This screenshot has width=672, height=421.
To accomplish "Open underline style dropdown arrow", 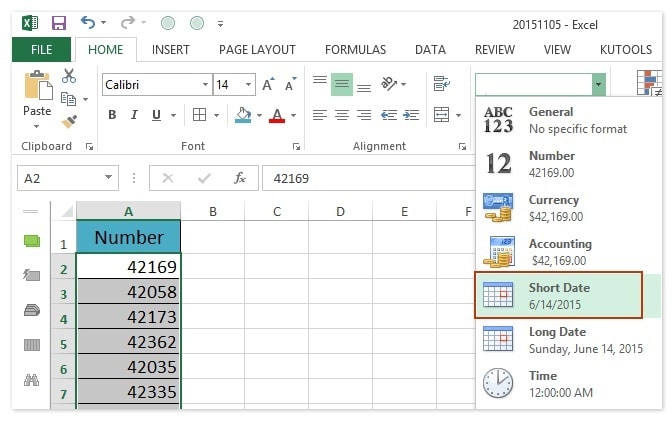I will tap(174, 115).
